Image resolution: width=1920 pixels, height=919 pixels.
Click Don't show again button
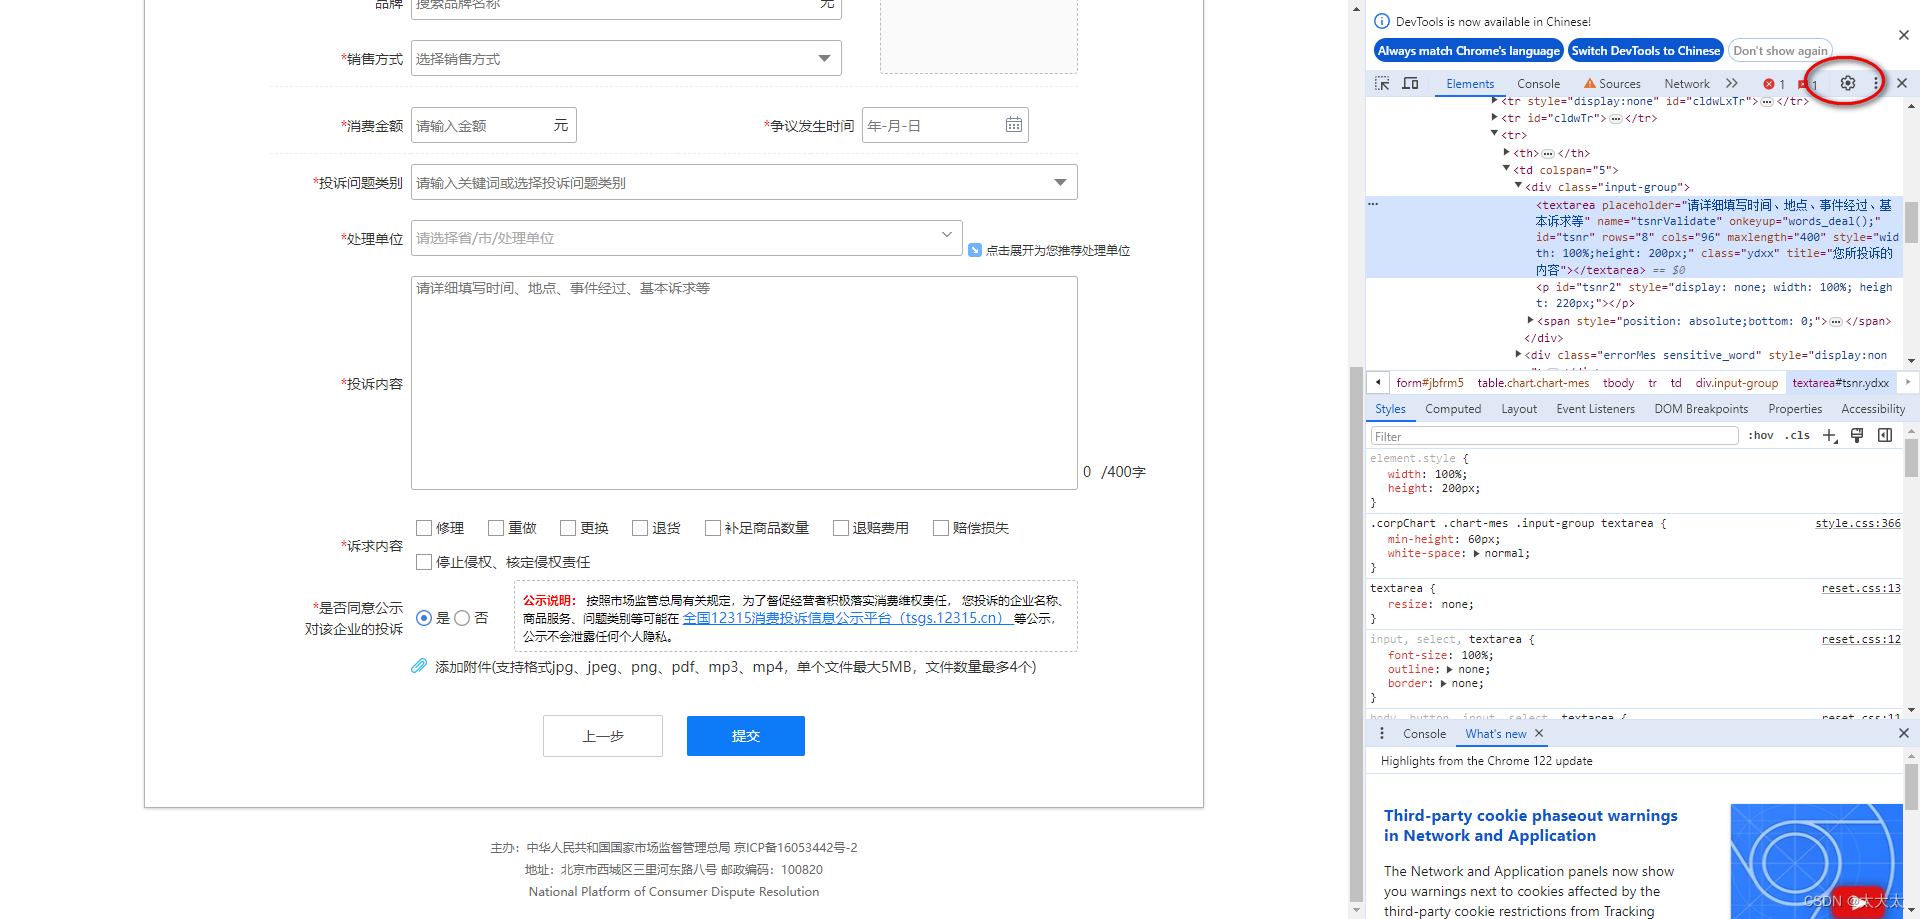click(x=1780, y=51)
